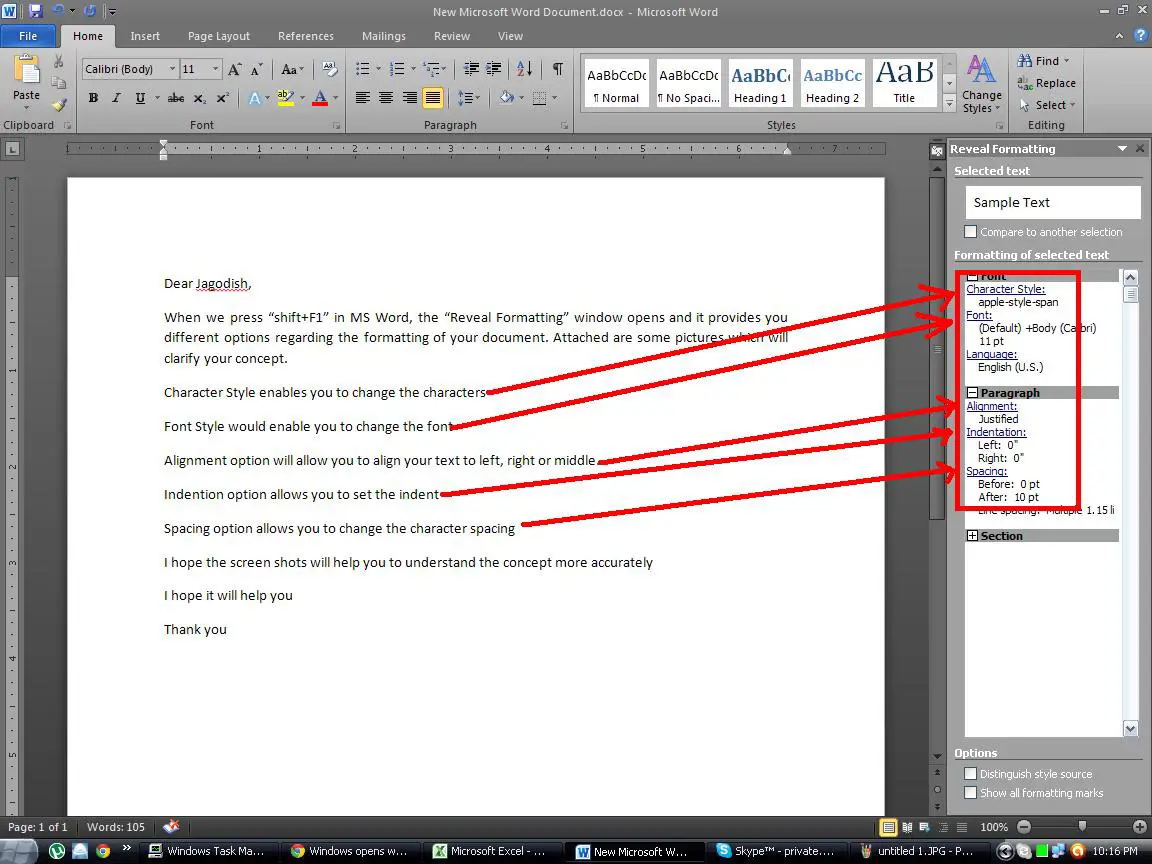The image size is (1152, 864).
Task: Open the Font size dropdown
Action: click(215, 69)
